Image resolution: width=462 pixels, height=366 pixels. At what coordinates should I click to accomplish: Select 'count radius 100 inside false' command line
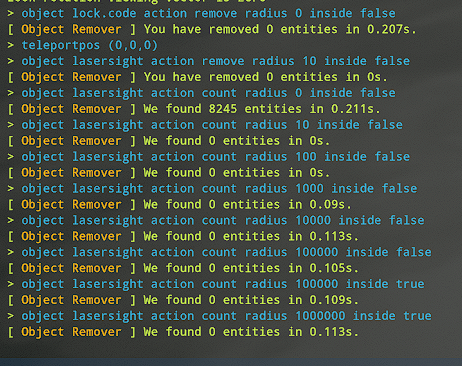pos(209,157)
